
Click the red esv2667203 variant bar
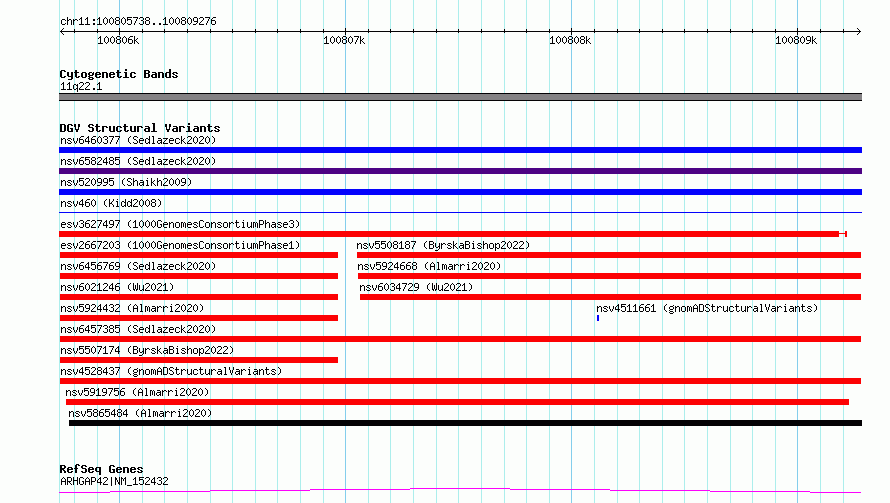[199, 255]
